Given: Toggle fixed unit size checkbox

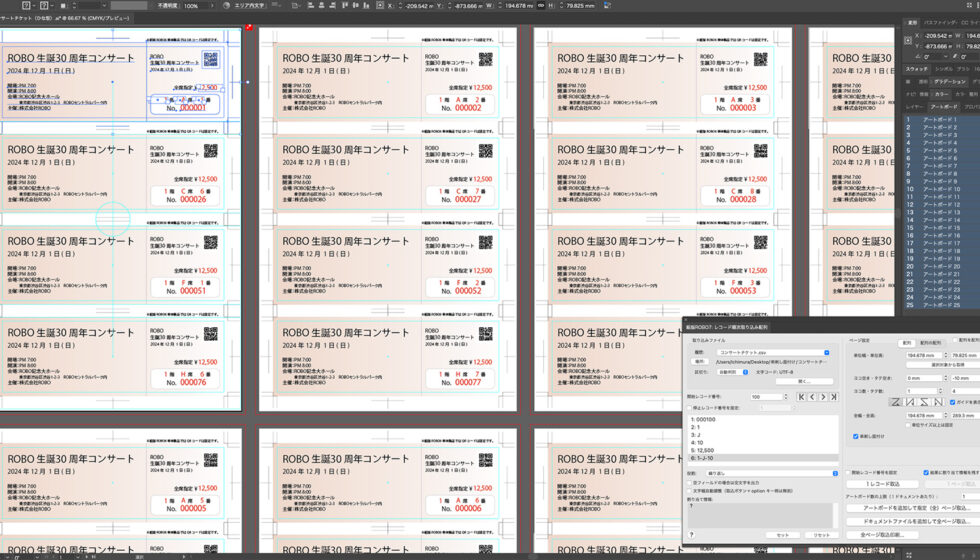Looking at the screenshot, I should (908, 425).
